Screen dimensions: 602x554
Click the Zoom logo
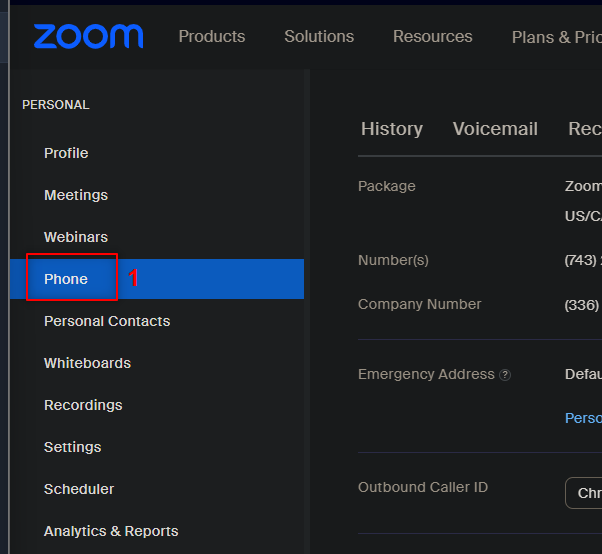pyautogui.click(x=88, y=36)
